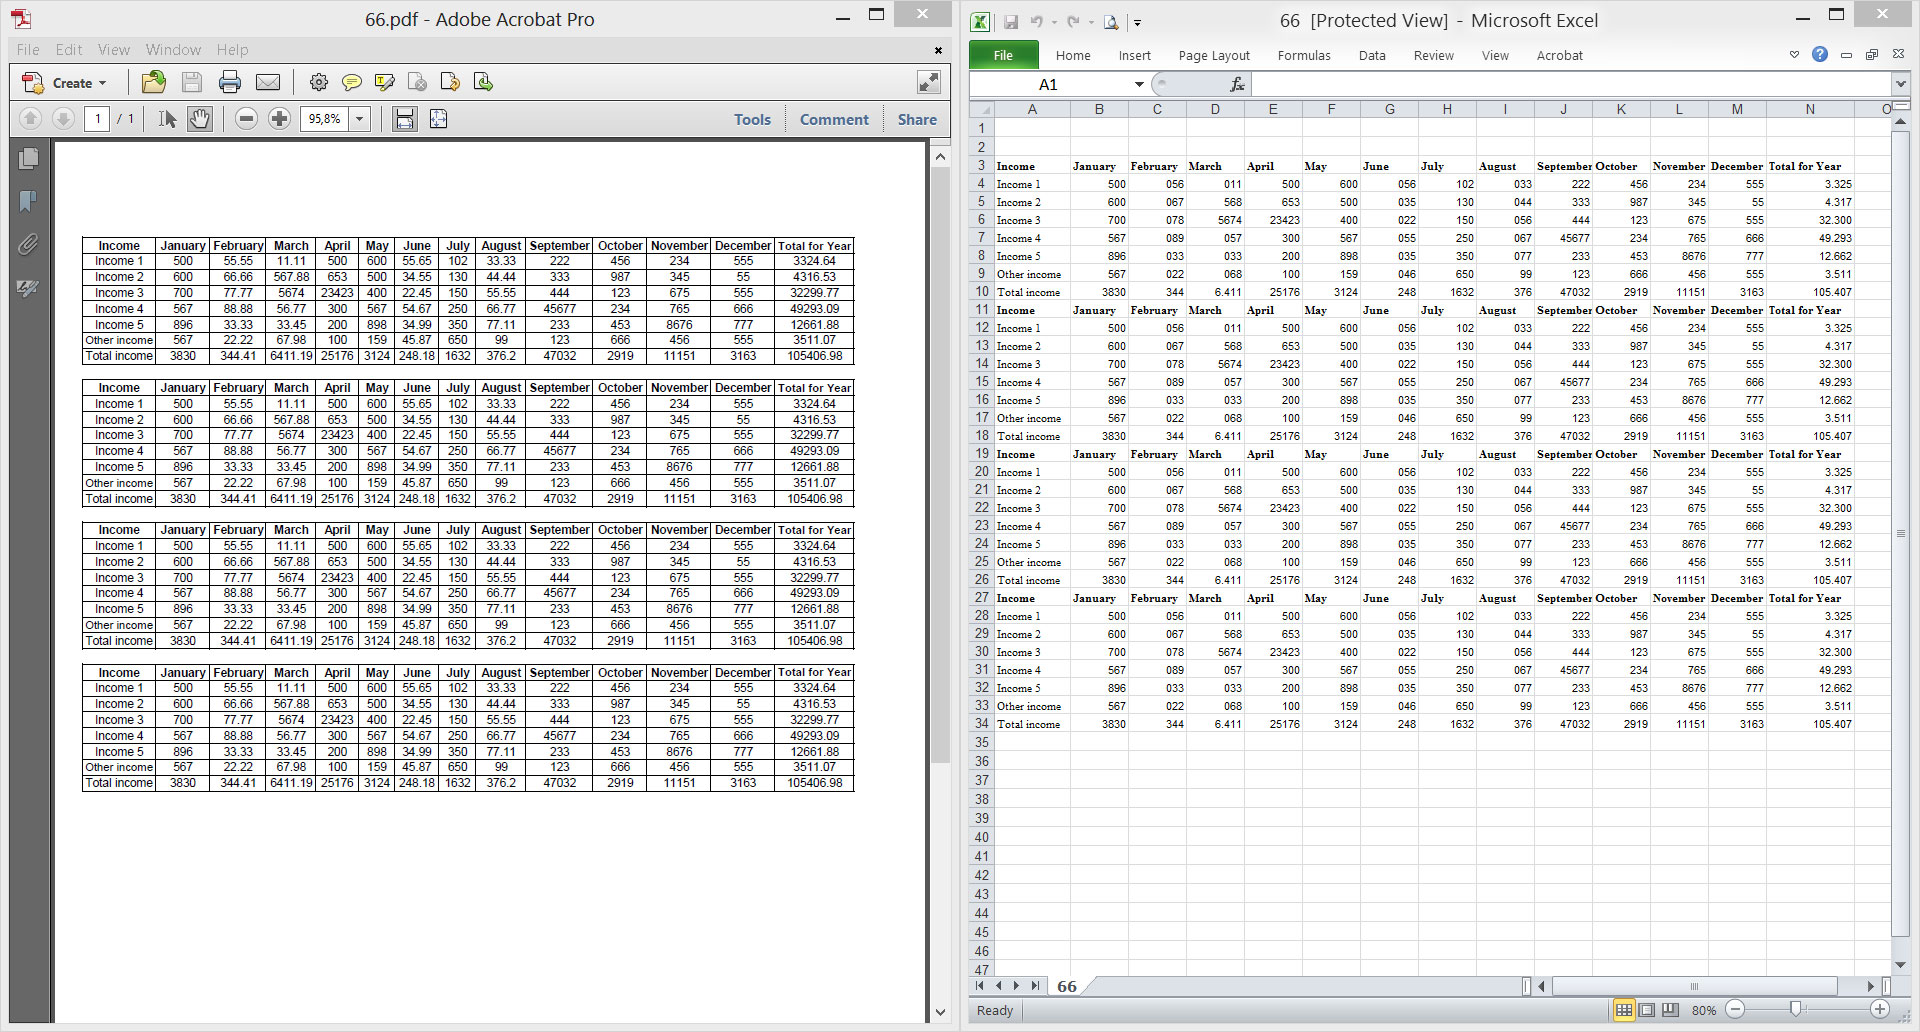Zoom out with the minus button in Acrobat
The height and width of the screenshot is (1032, 1920).
point(246,119)
